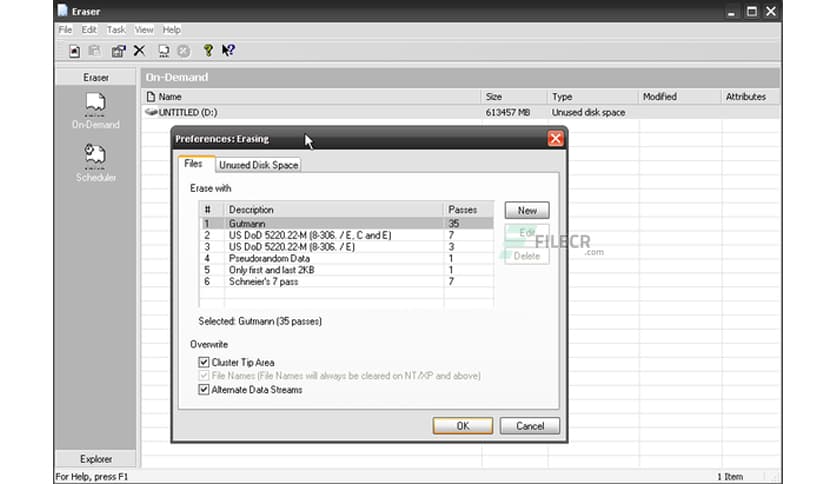Viewport: 836px width, 484px height.
Task: Open the Scheduler sidebar view
Action: pos(95,163)
